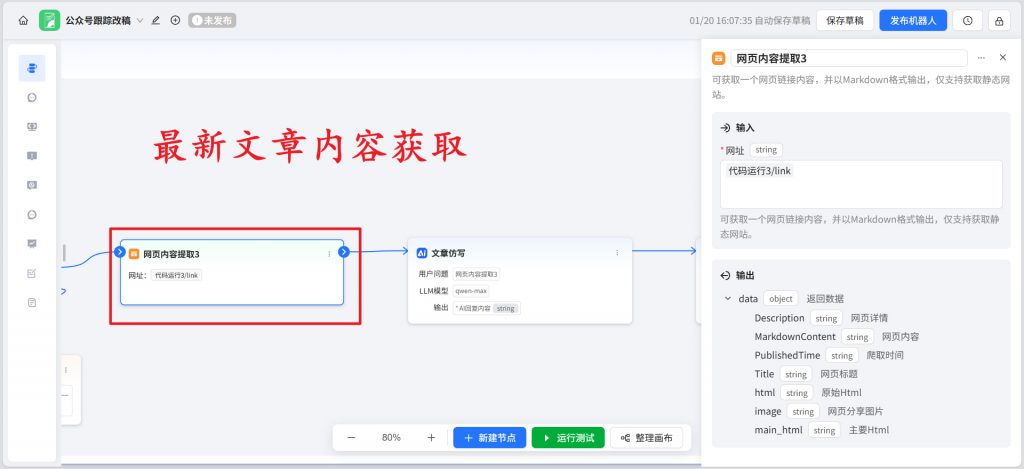Click the pencil edit icon beside the bot name
The height and width of the screenshot is (469, 1024).
coord(155,20)
